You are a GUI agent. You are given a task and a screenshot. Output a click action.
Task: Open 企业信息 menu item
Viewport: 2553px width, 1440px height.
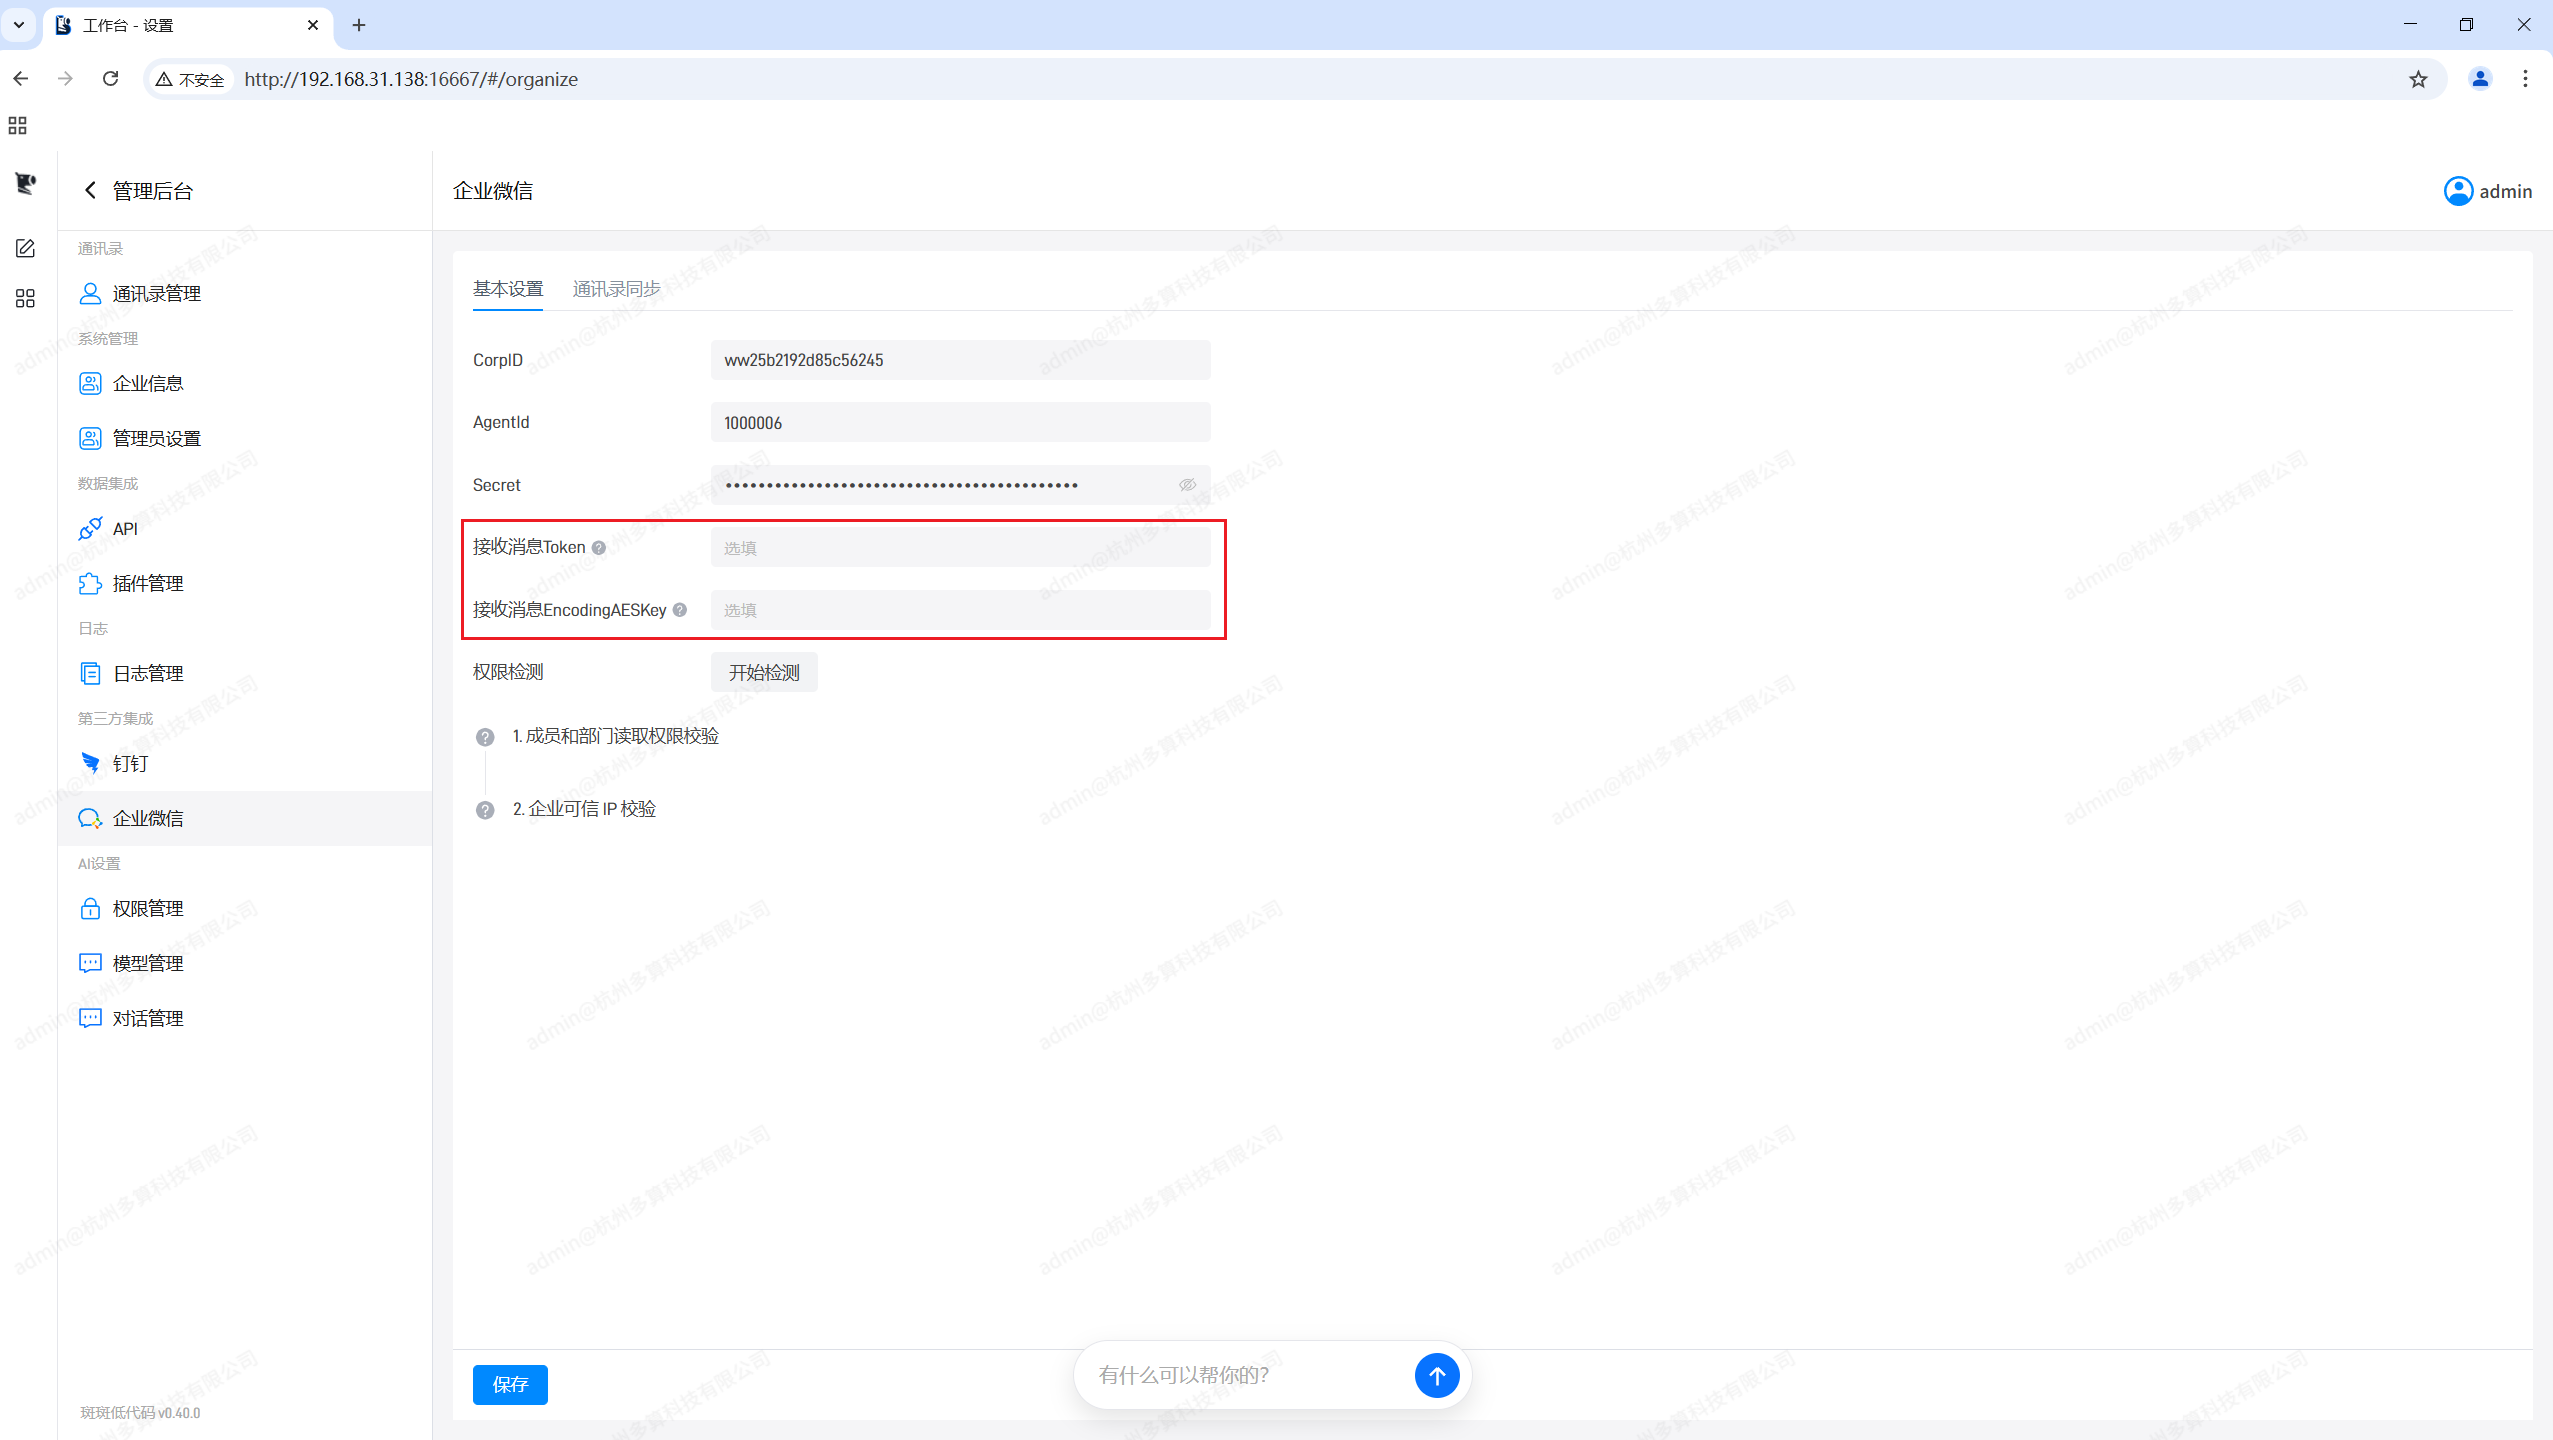[245, 383]
